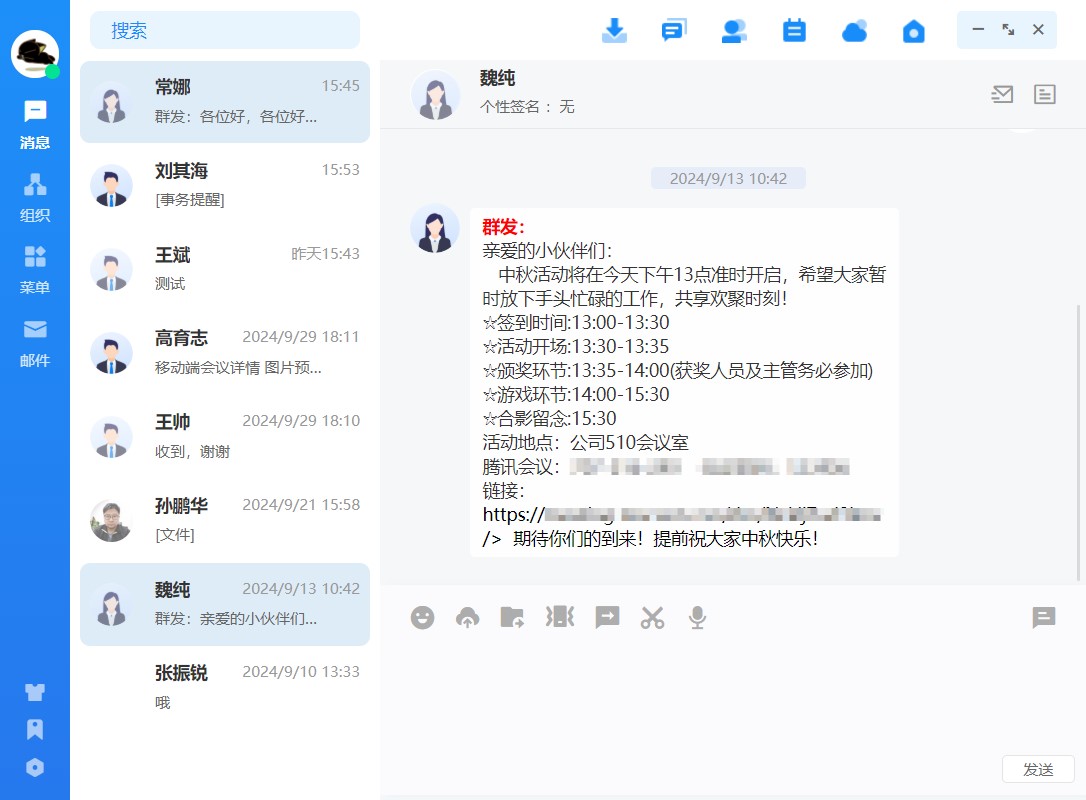This screenshot has width=1086, height=800.
Task: Click the user profile avatar at top left
Action: pos(35,53)
